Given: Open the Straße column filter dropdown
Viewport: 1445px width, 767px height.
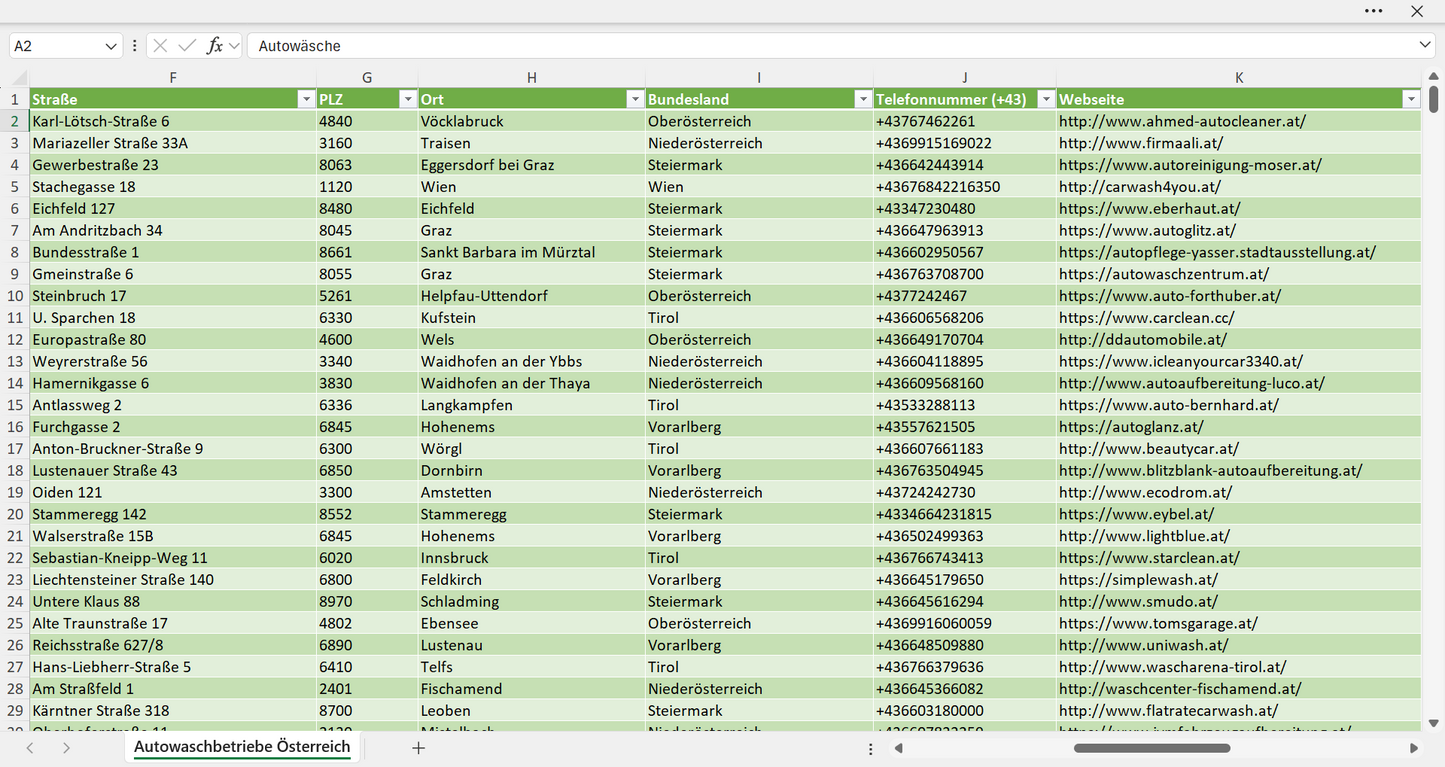Looking at the screenshot, I should tap(306, 99).
